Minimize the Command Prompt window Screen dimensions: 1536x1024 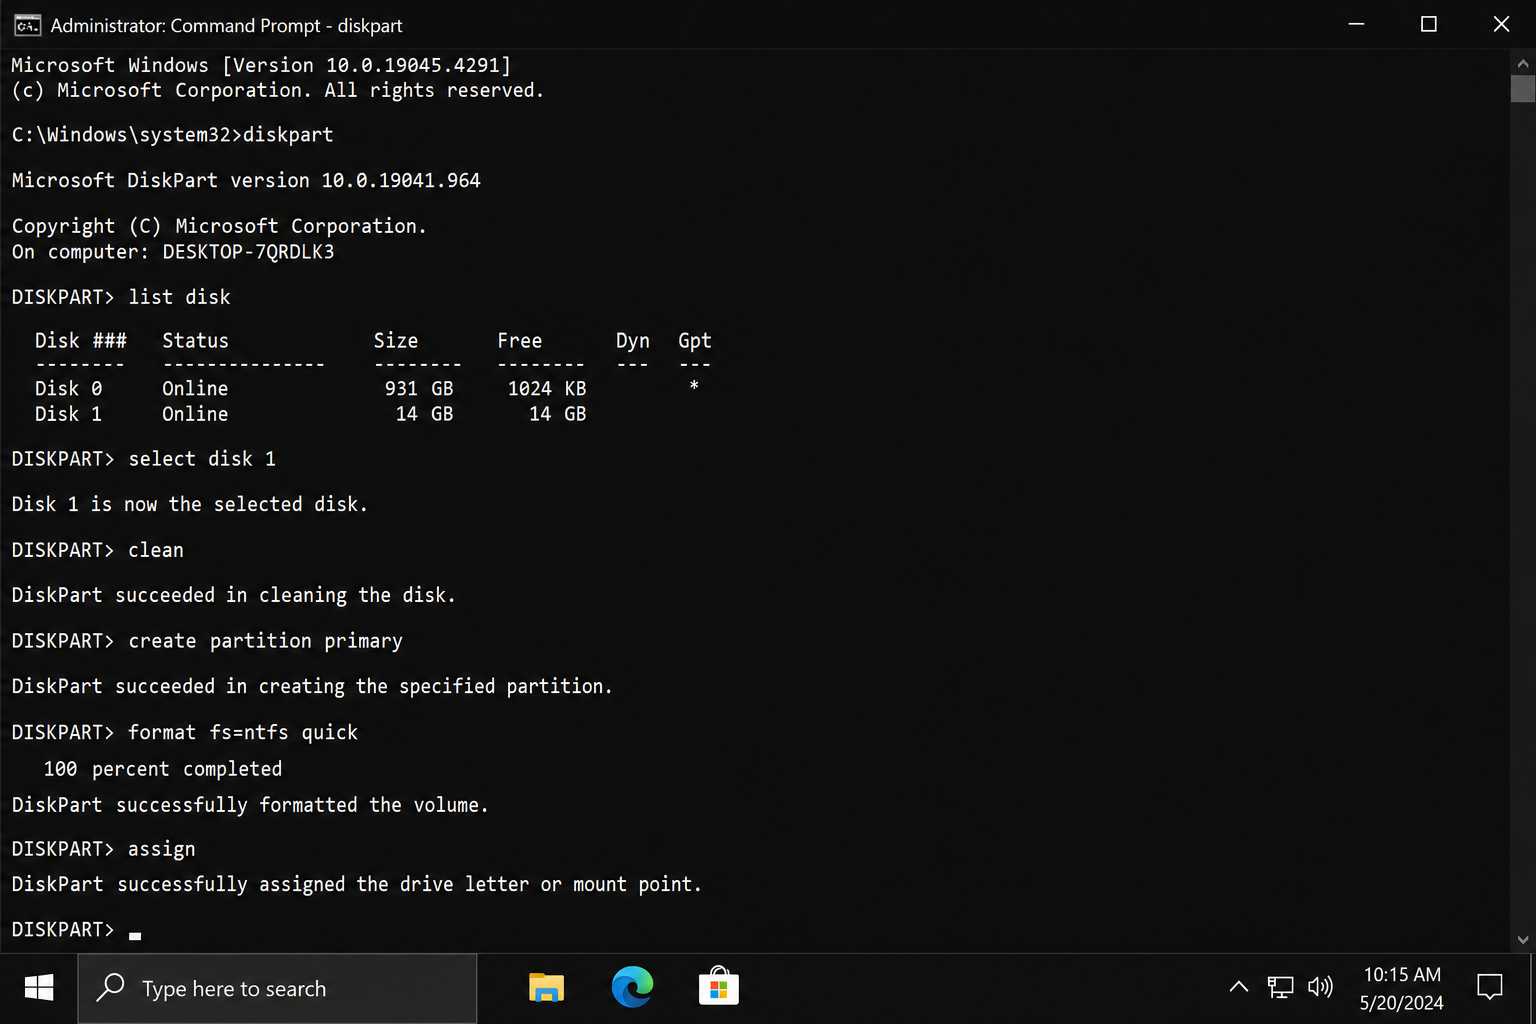tap(1356, 24)
